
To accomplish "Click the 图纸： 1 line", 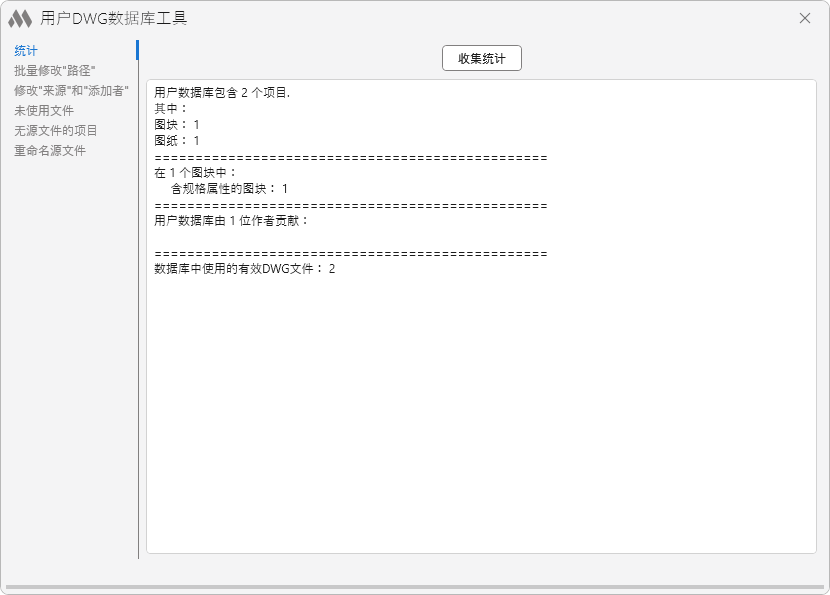I will (x=177, y=141).
